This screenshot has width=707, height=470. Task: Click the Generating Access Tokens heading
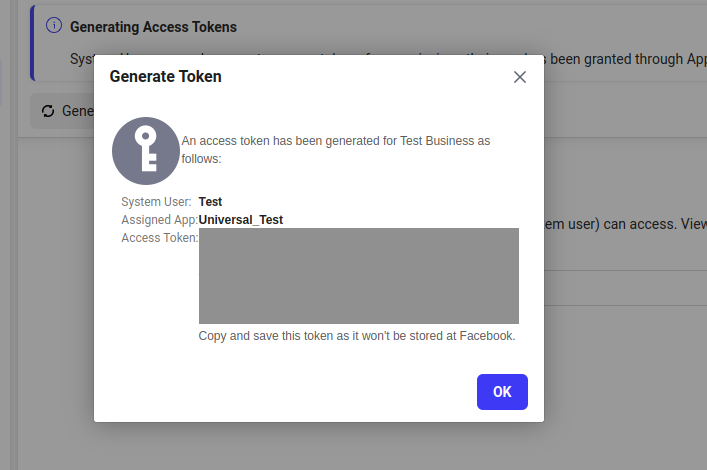pos(153,27)
